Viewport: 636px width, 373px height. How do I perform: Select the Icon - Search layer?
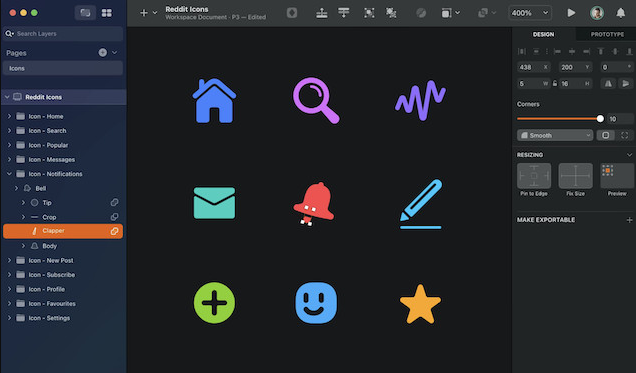click(x=64, y=131)
